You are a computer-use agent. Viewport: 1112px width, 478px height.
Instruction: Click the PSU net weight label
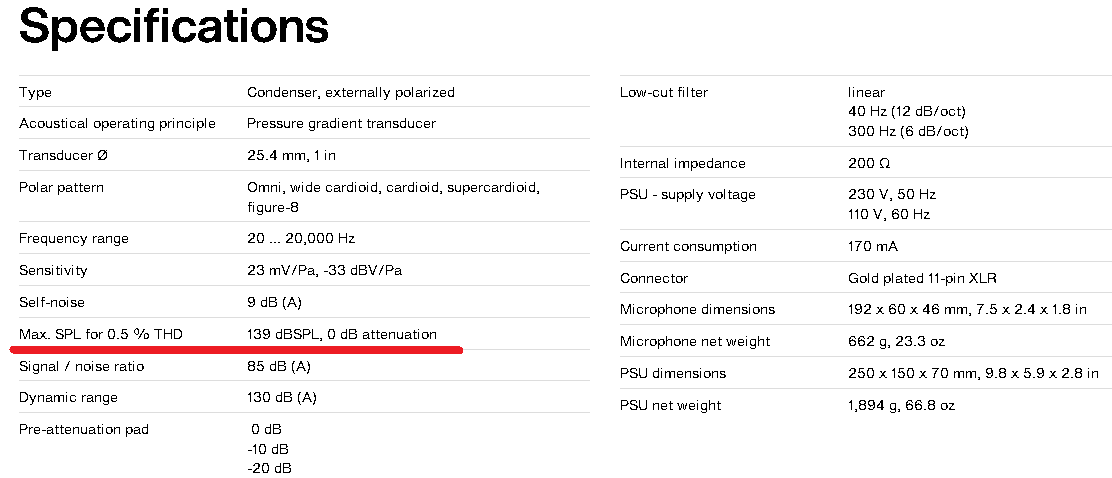click(670, 405)
